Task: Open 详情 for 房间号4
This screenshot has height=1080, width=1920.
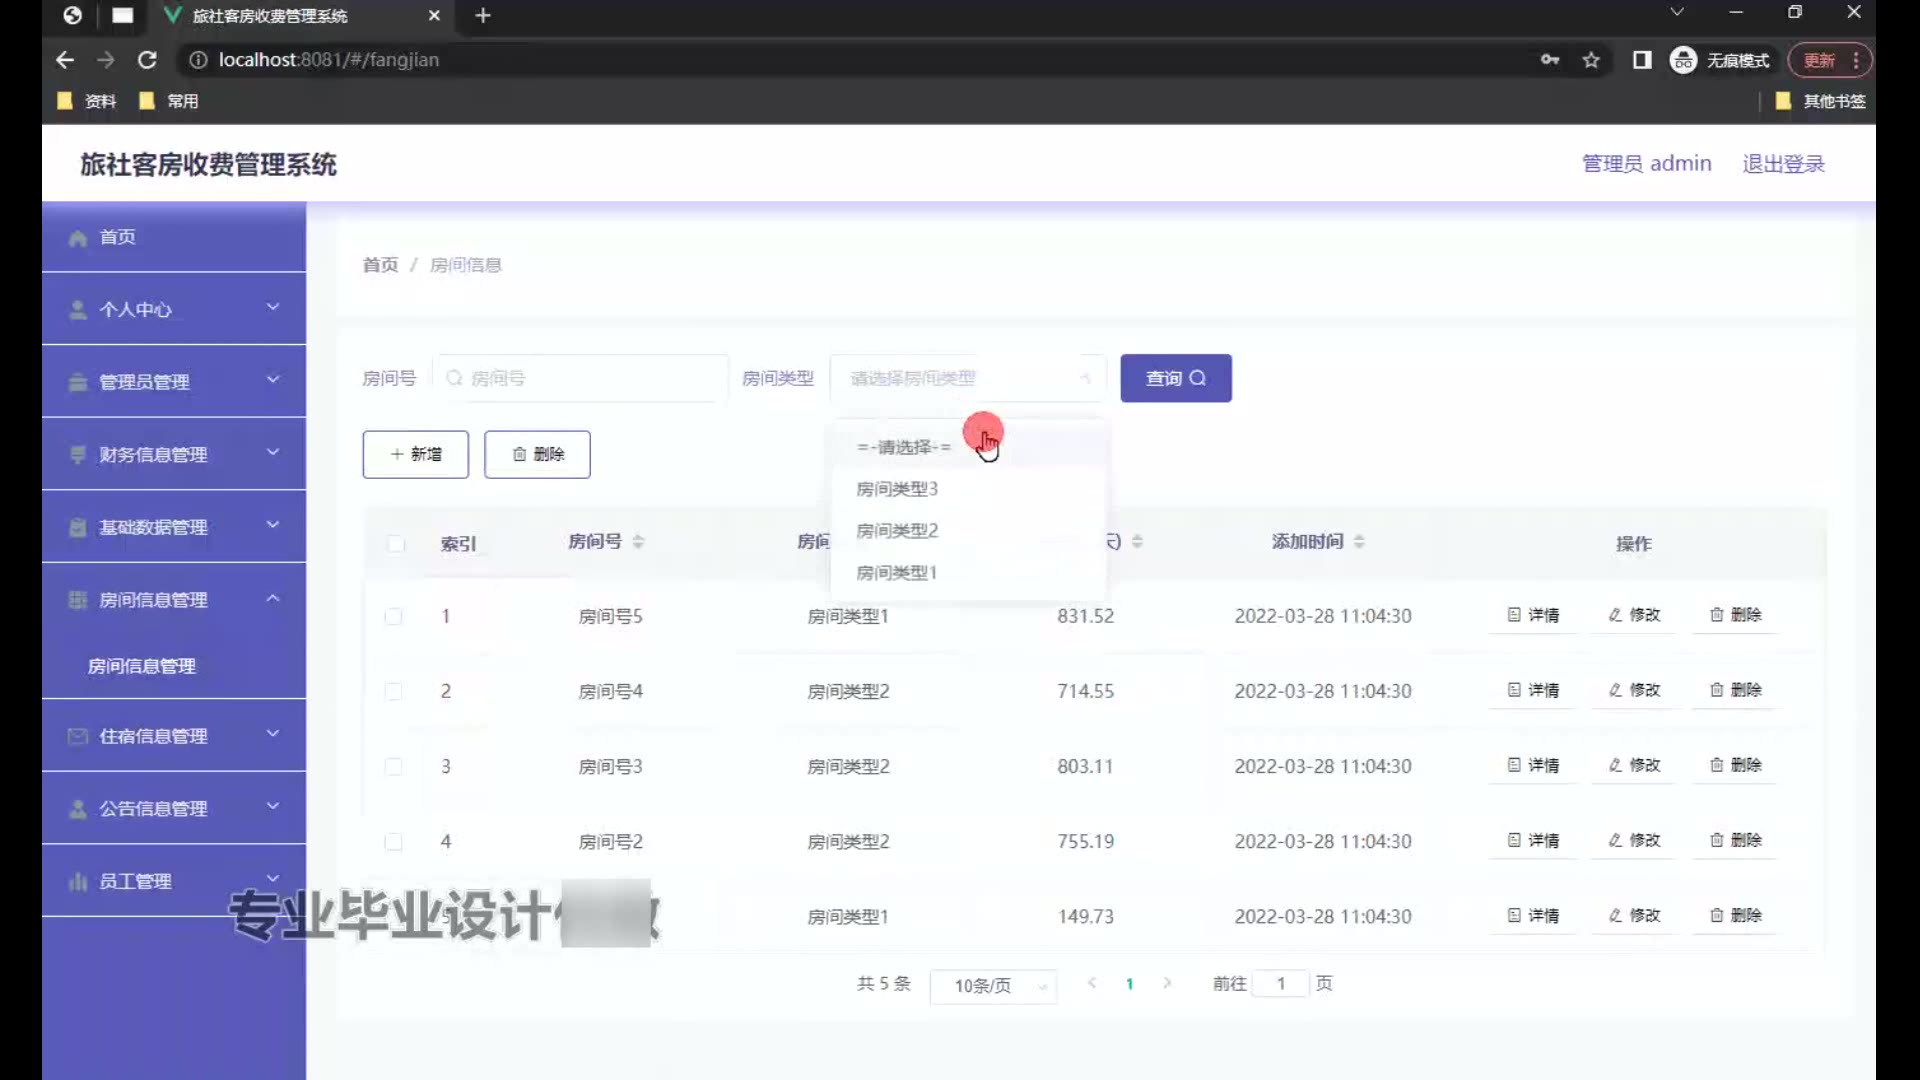Action: (1533, 690)
